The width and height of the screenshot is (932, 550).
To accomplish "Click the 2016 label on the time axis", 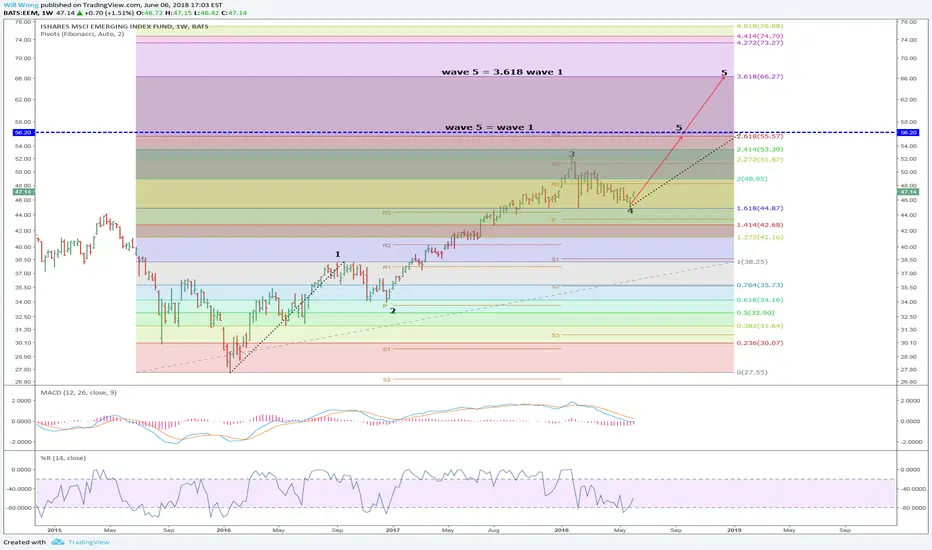I will pyautogui.click(x=223, y=530).
